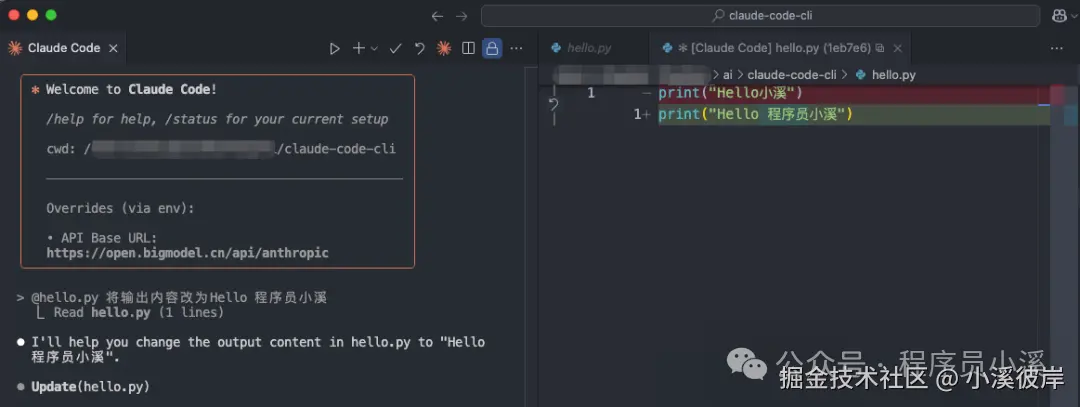1080x407 pixels.
Task: Close the [Claude Code] hello.py diff tab
Action: point(897,48)
